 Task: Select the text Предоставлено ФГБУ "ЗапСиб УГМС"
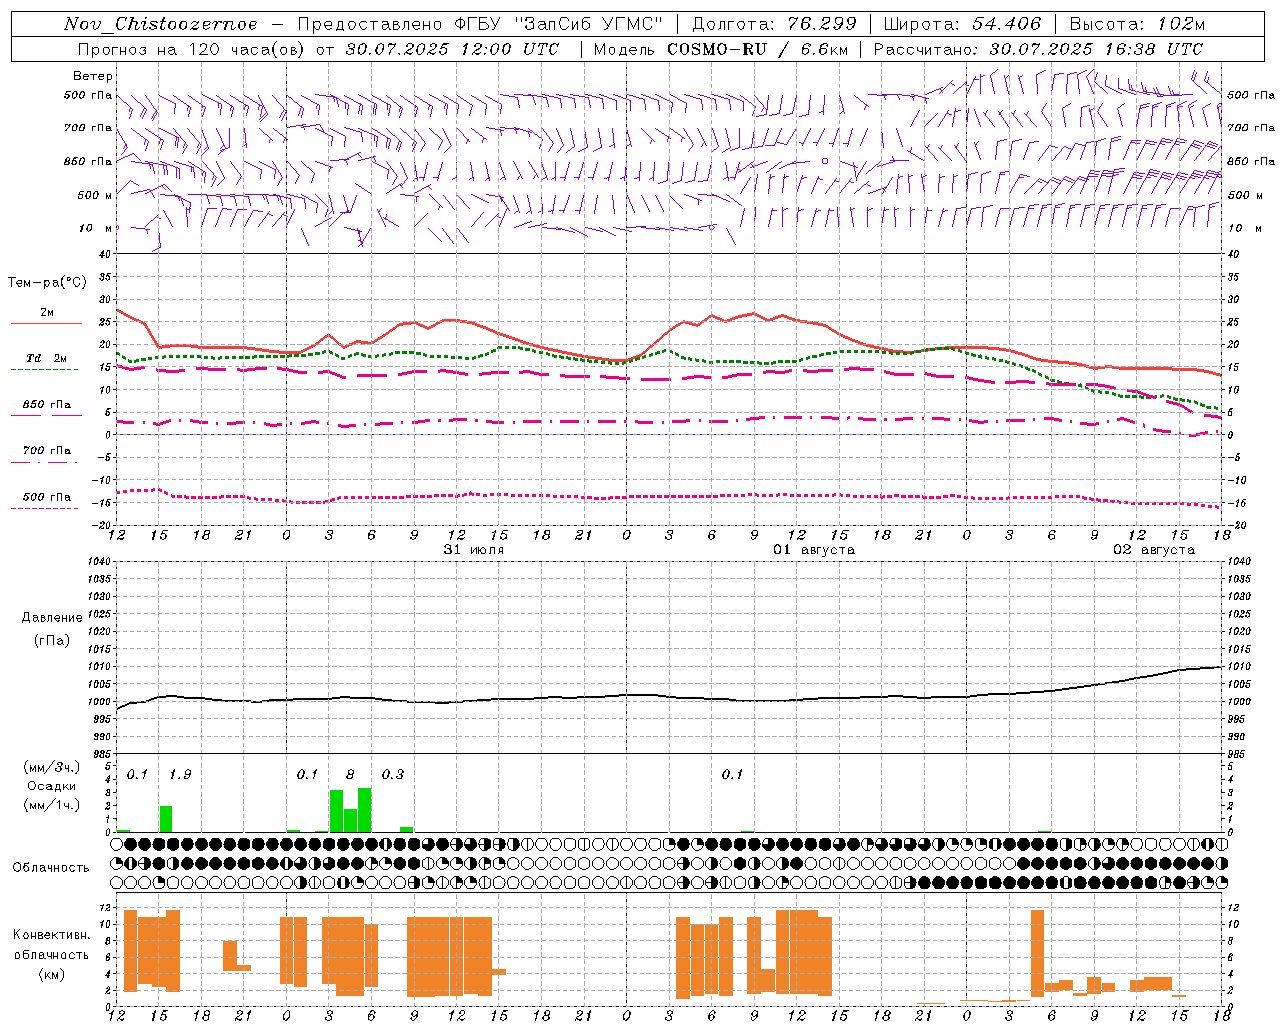click(480, 24)
